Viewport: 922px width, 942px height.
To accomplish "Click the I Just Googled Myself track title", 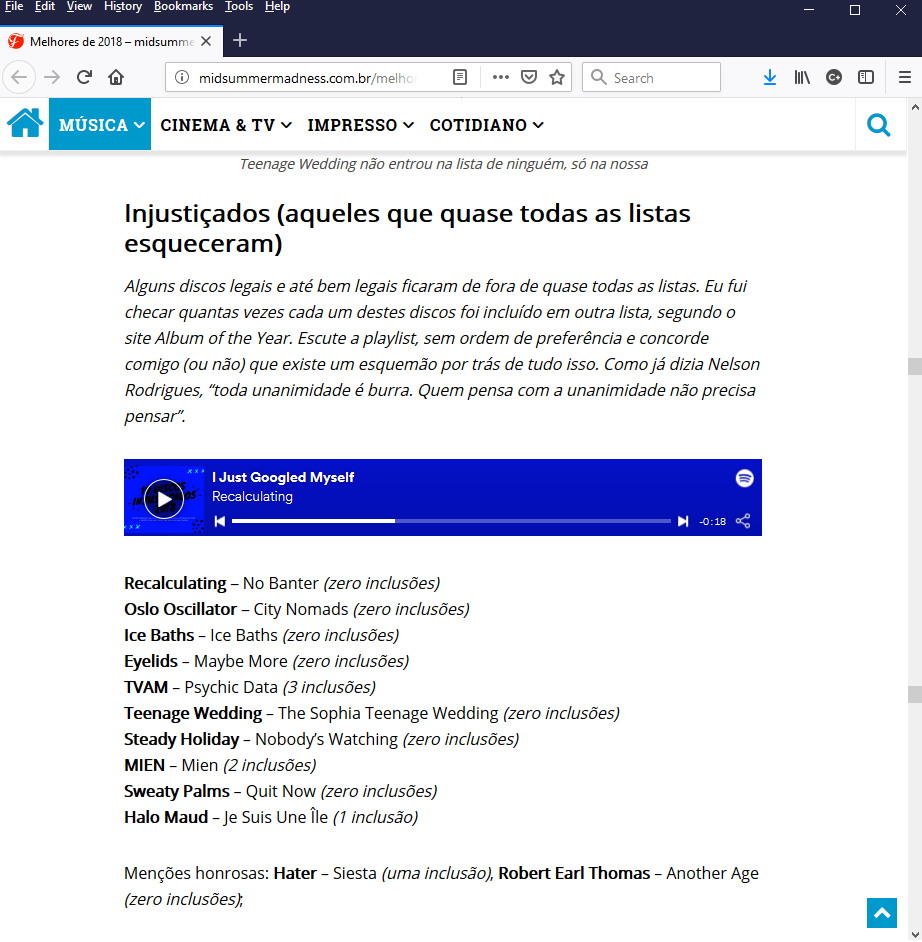I will point(283,478).
